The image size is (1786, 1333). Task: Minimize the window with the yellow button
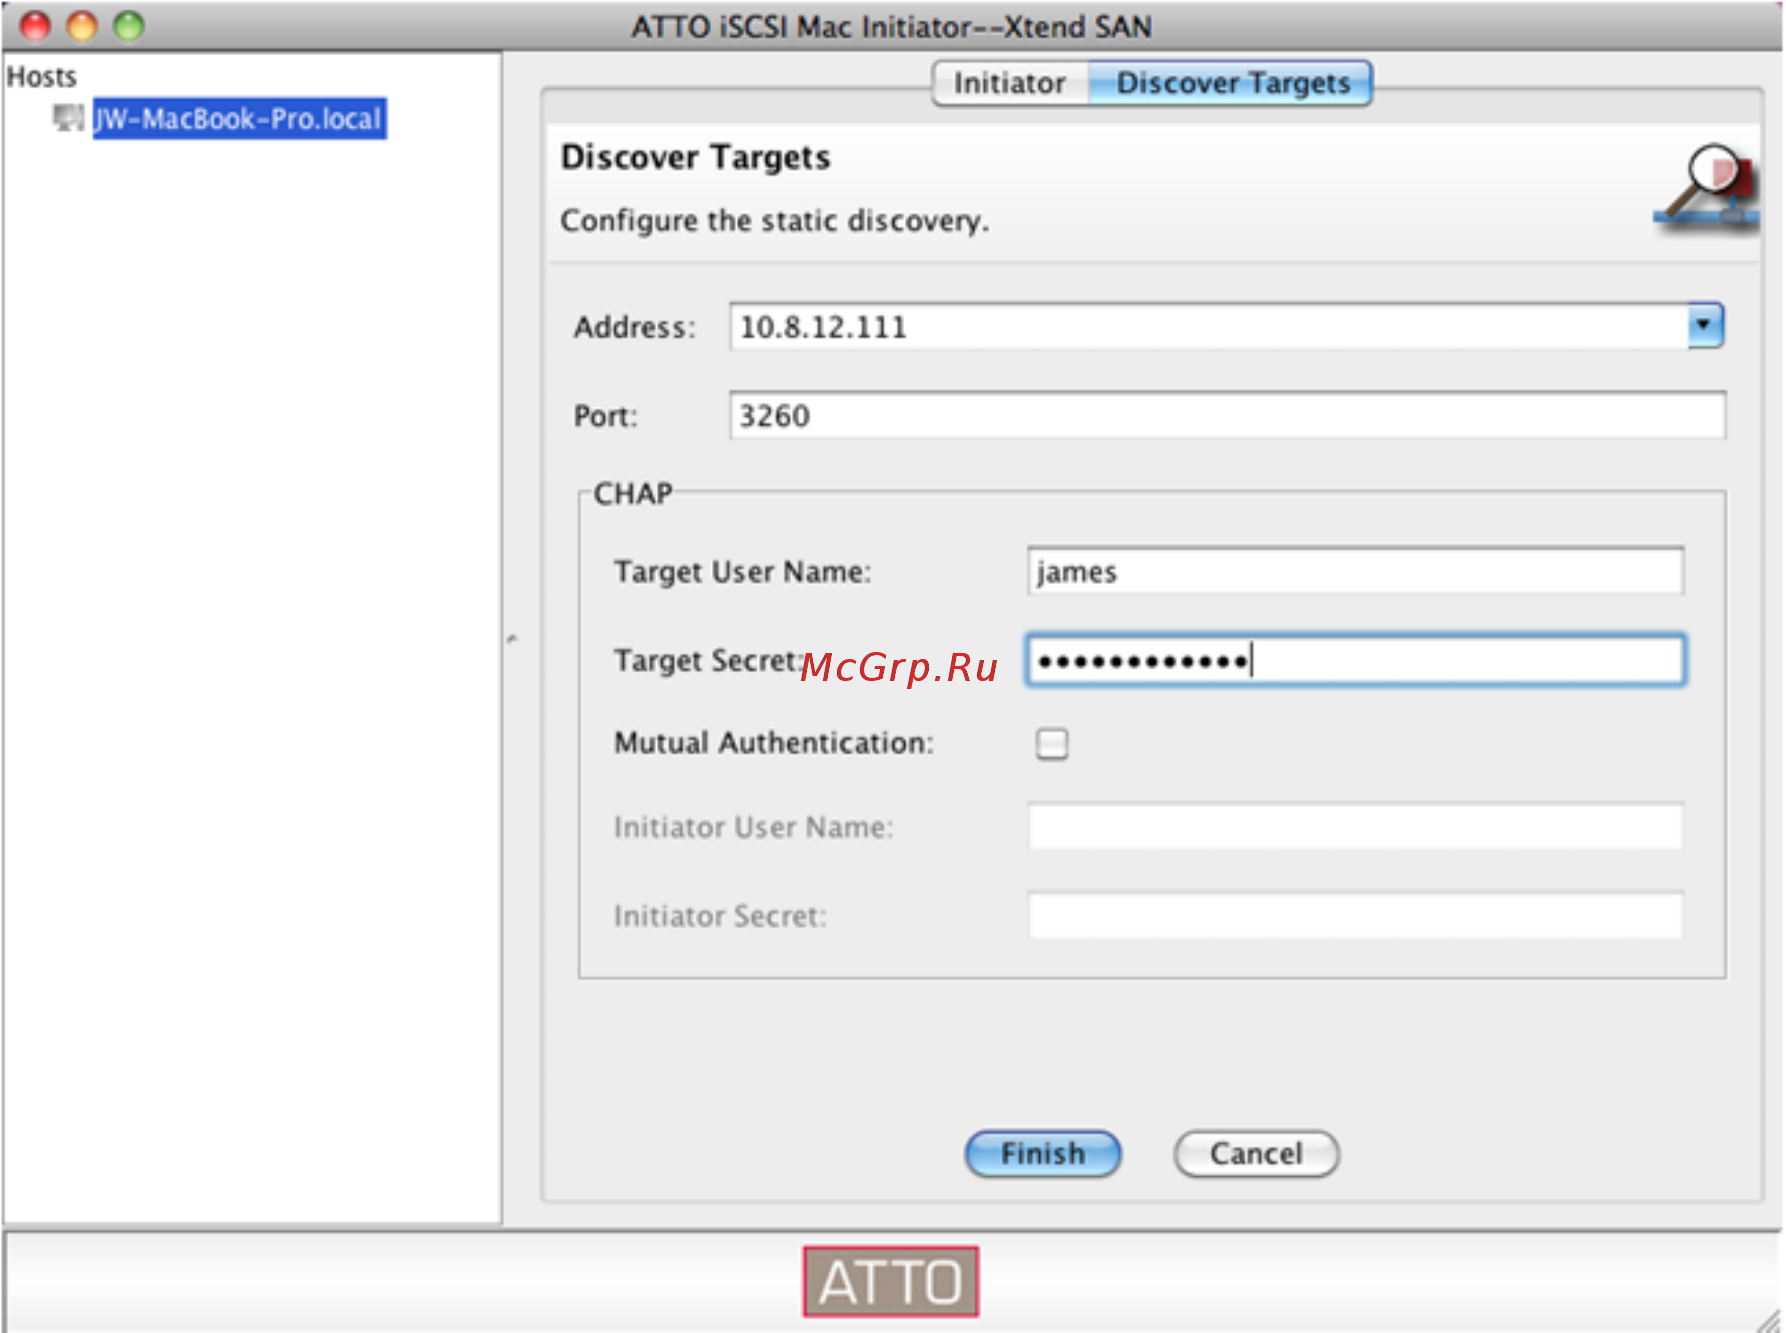click(82, 25)
